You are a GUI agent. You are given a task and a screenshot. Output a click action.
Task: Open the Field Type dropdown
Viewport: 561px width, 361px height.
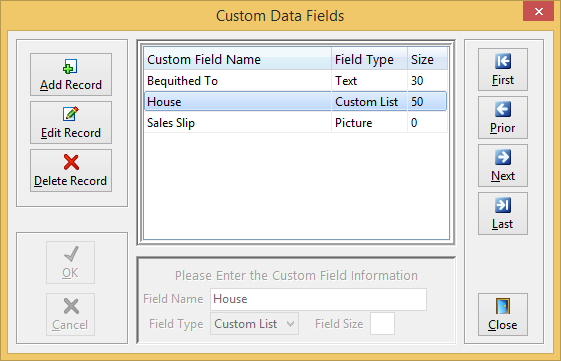254,324
